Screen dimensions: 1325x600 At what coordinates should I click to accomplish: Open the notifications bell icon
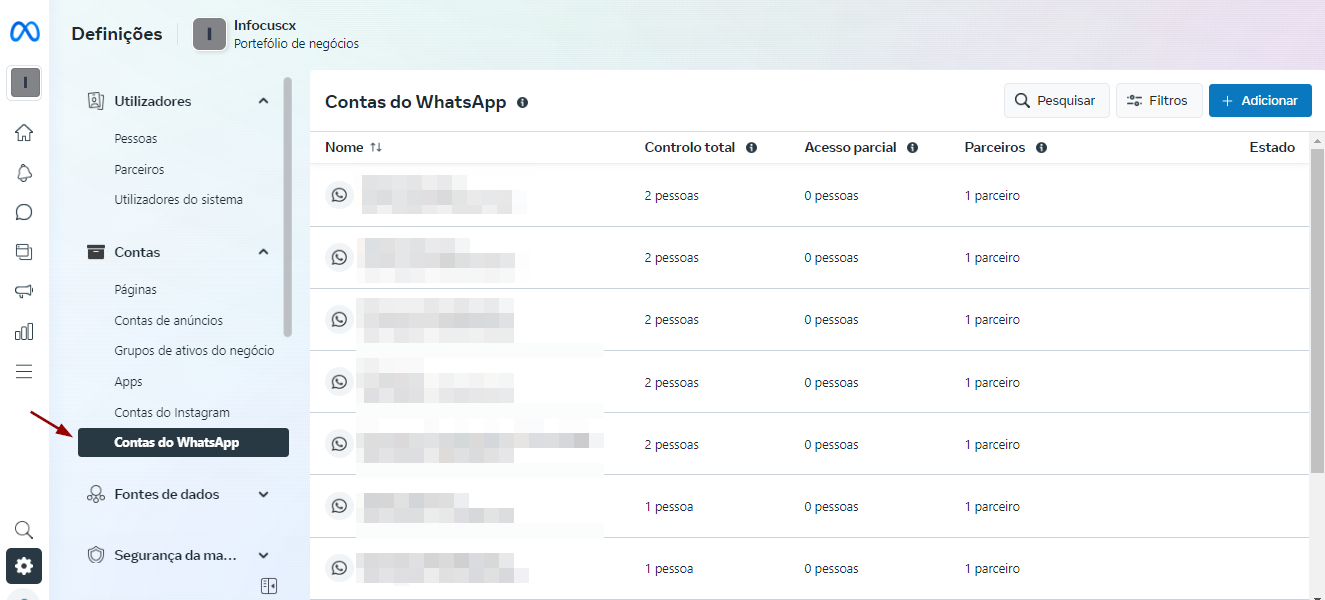24,173
